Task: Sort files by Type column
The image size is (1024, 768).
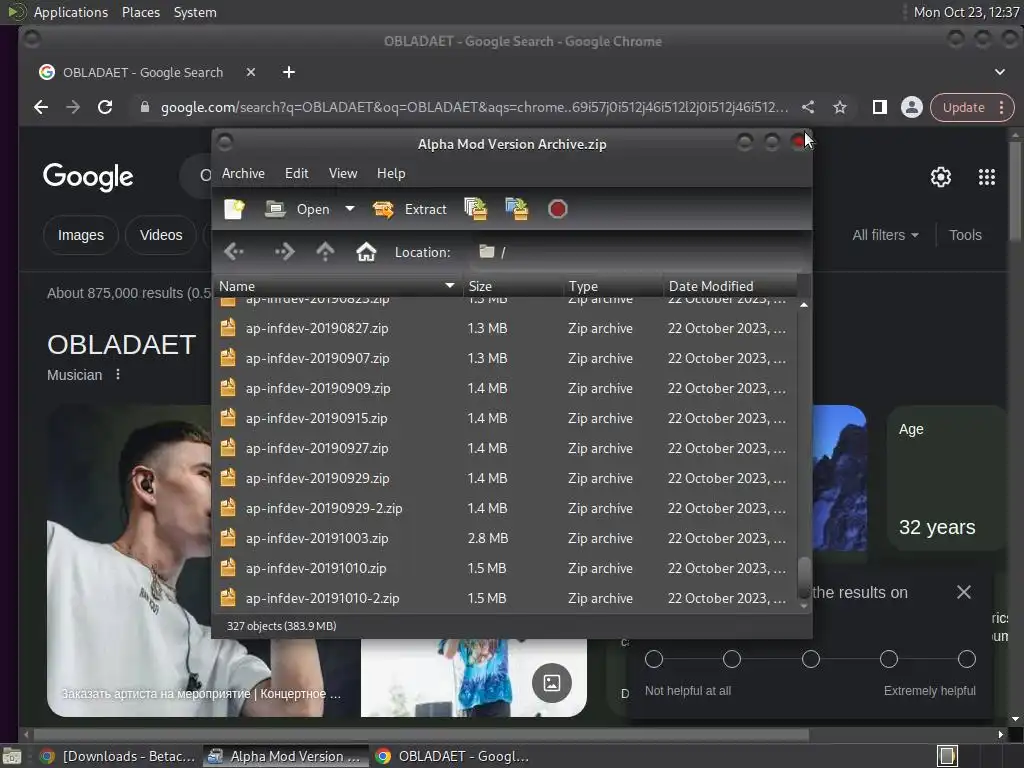Action: 613,286
